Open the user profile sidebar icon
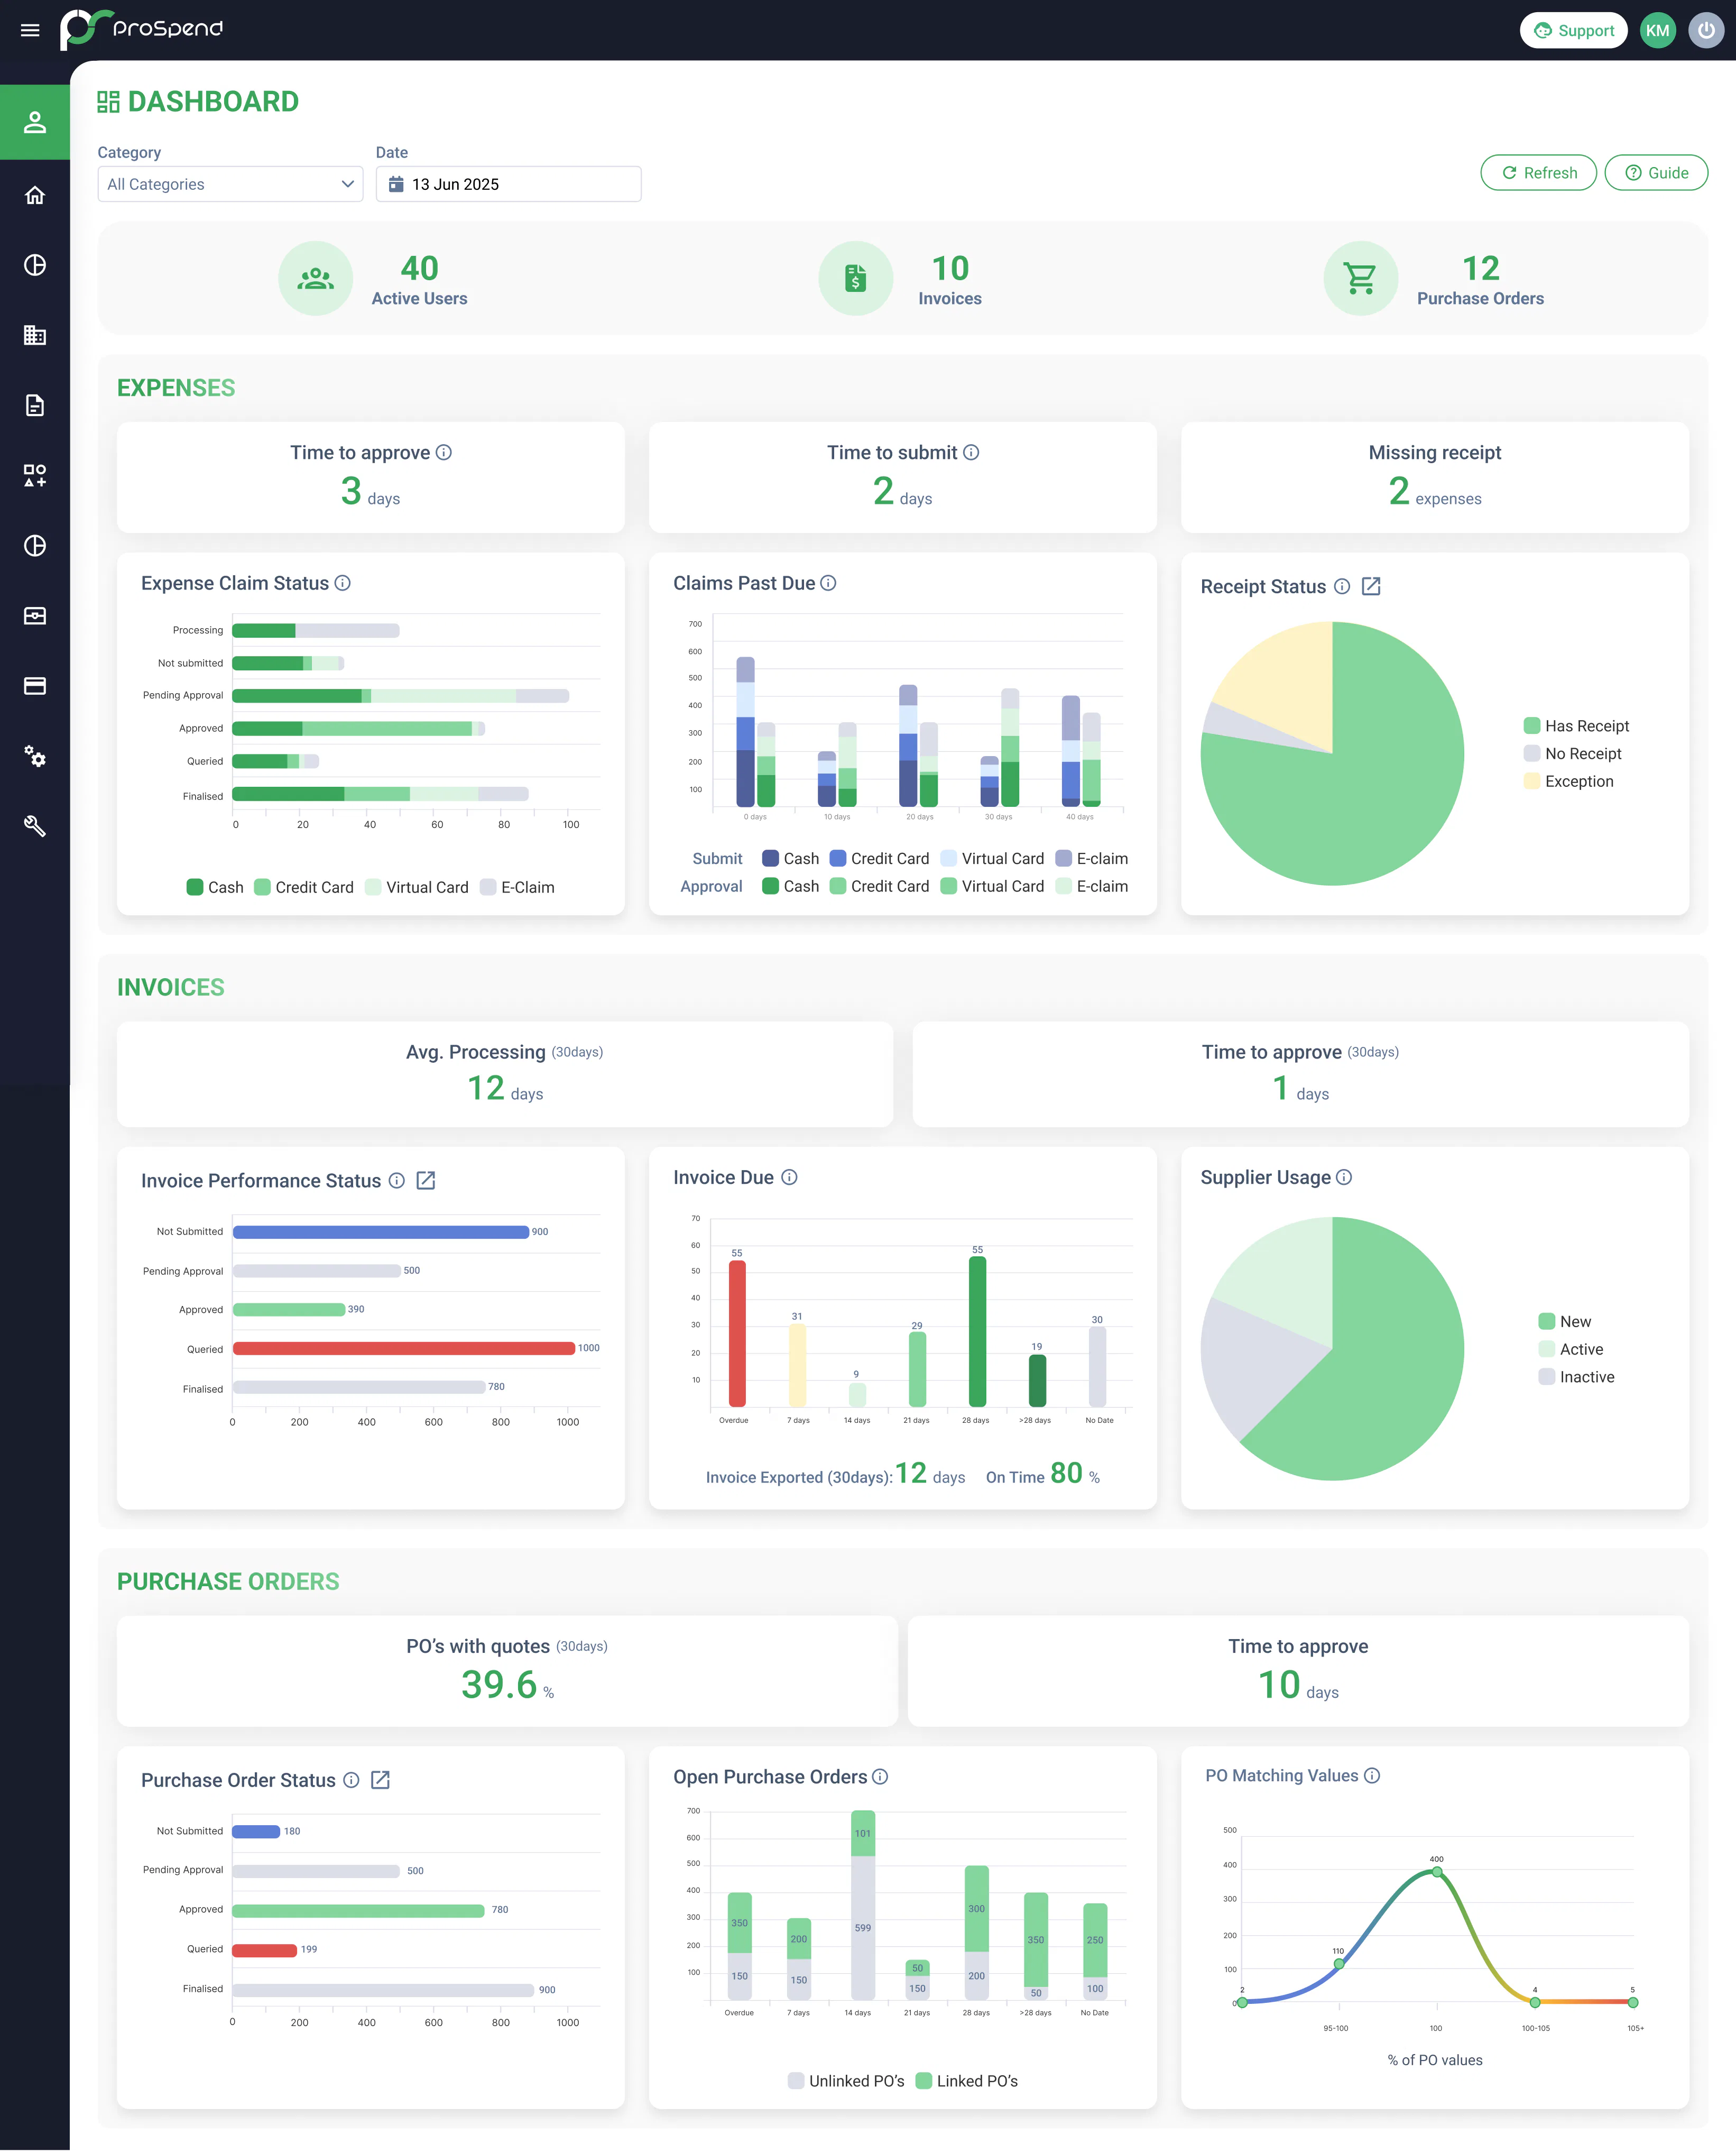This screenshot has width=1736, height=2153. point(35,122)
